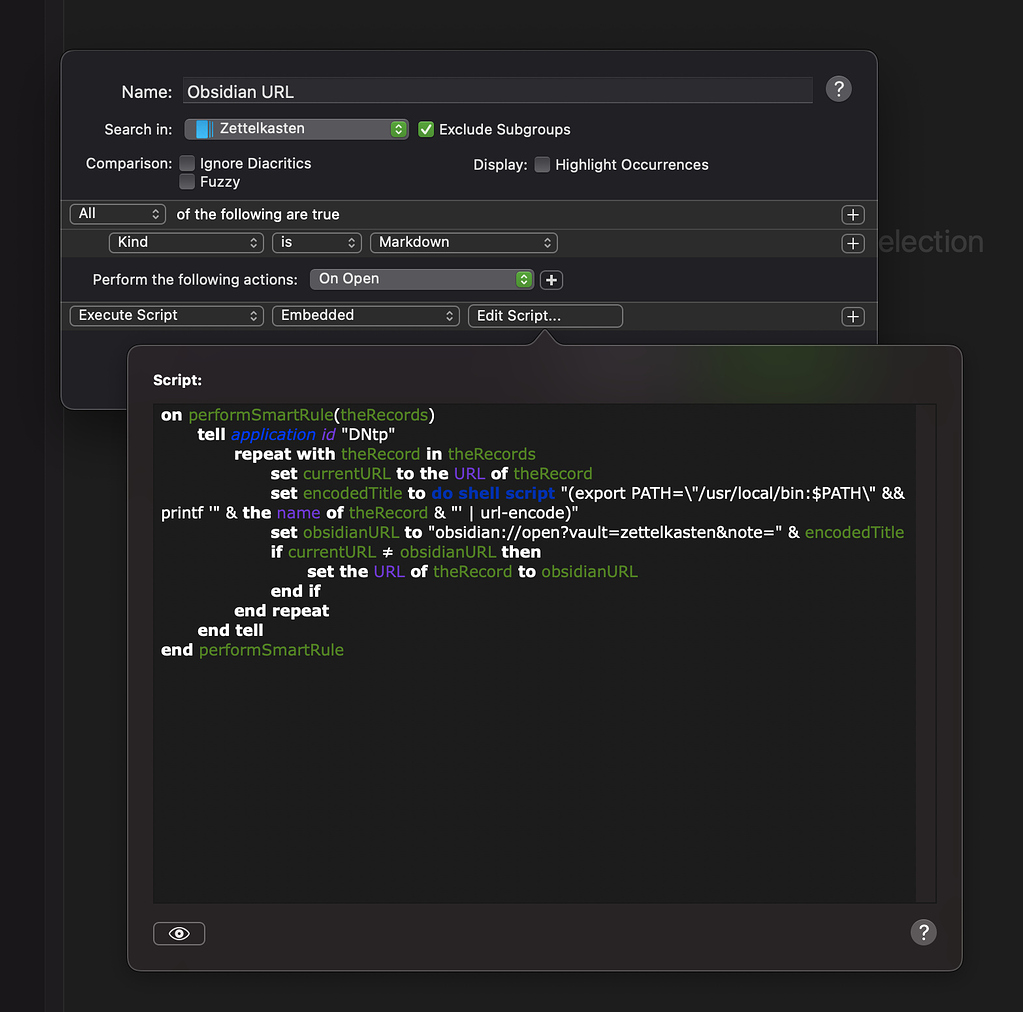Add another condition with the plus button
This screenshot has height=1012, width=1023.
click(x=852, y=214)
